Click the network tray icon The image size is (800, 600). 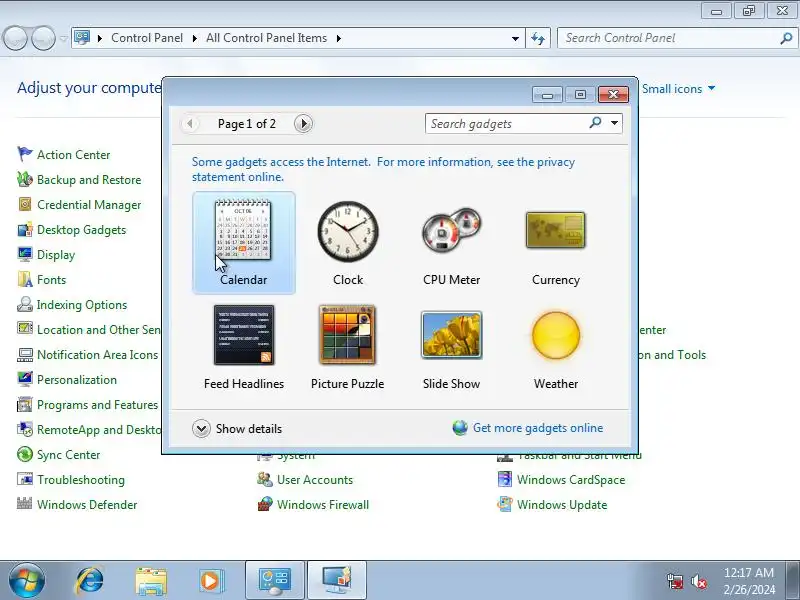click(x=675, y=581)
